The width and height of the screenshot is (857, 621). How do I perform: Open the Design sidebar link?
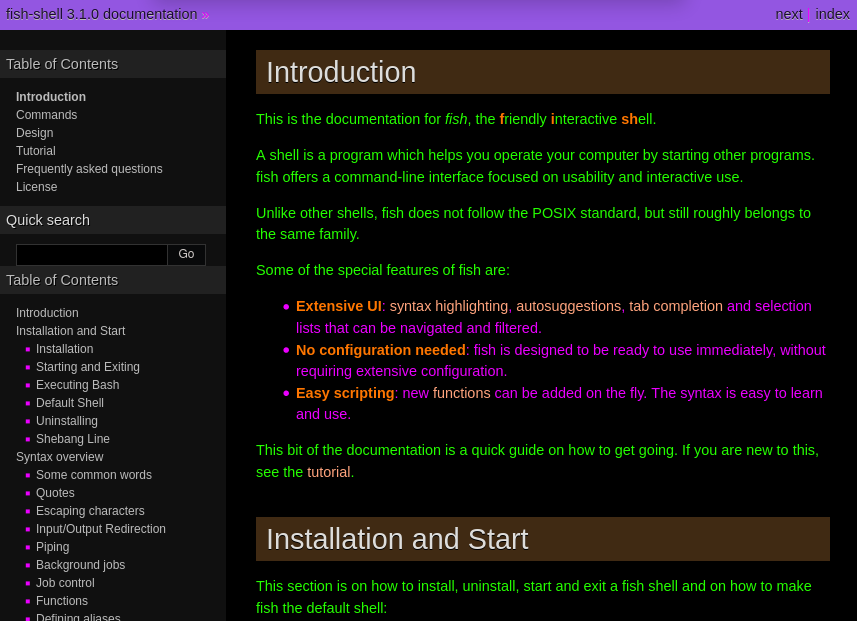pos(34,133)
